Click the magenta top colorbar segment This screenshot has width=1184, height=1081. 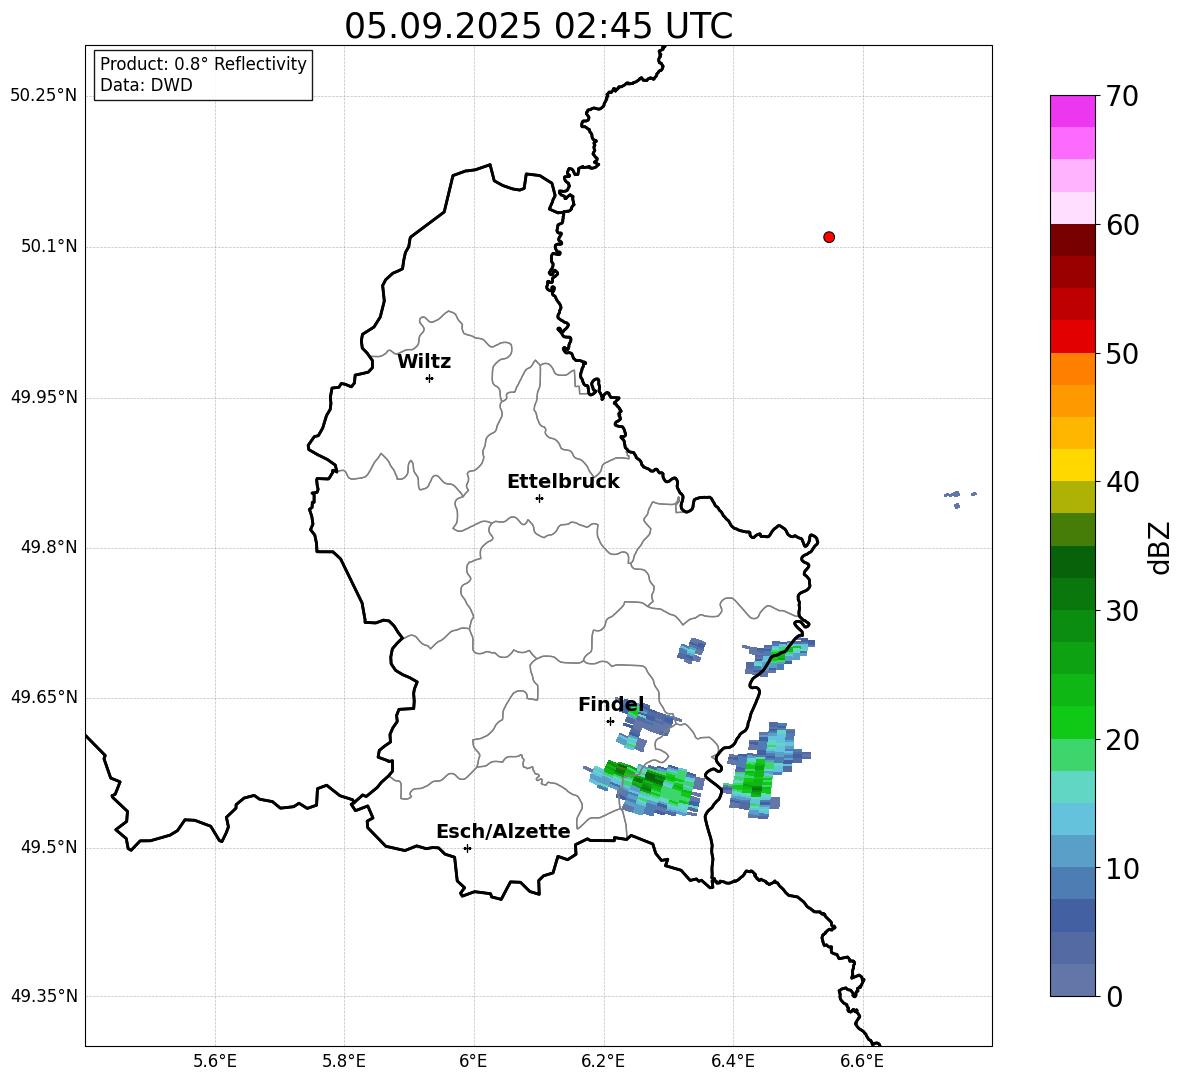[1072, 111]
